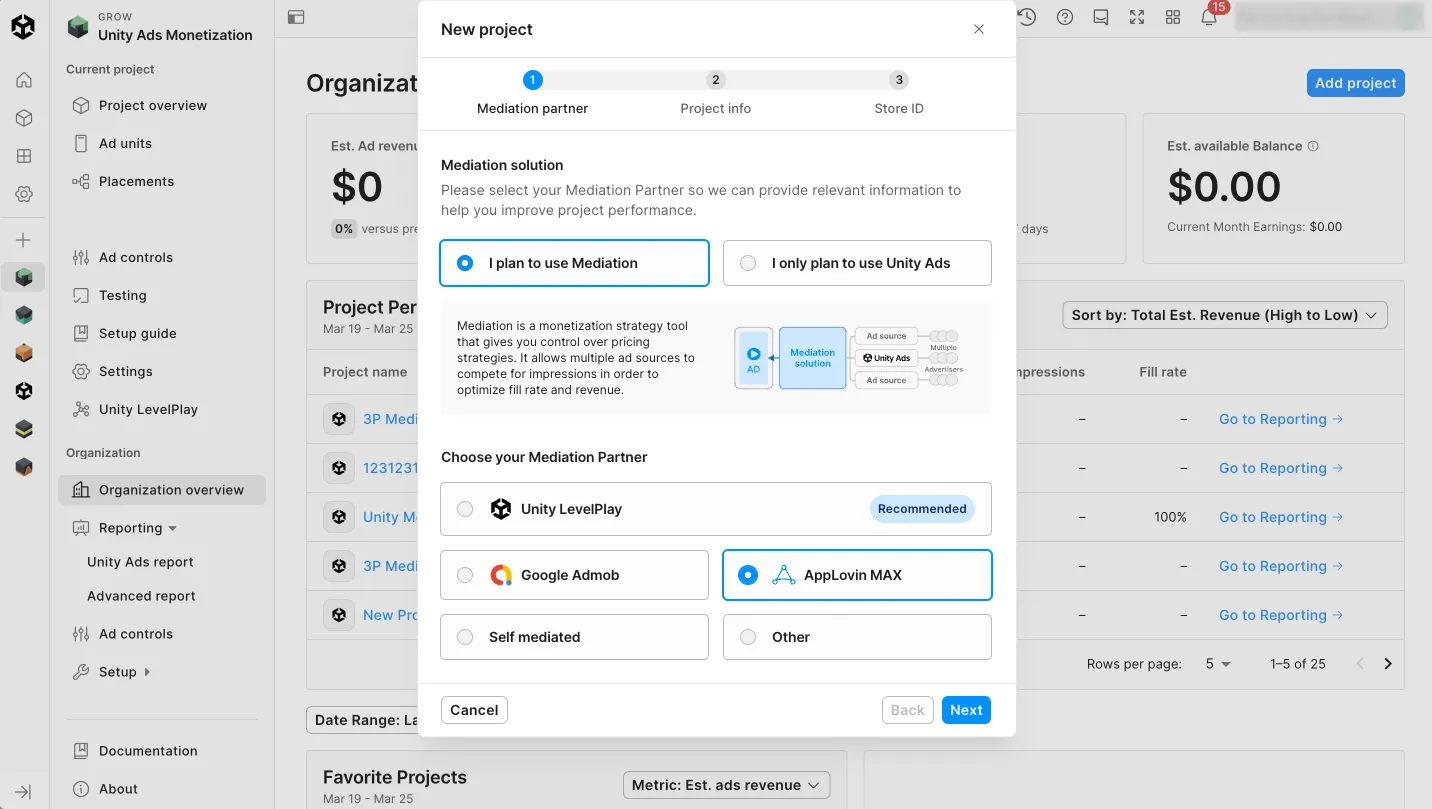Choose Google Admob as mediation partner

pos(466,575)
